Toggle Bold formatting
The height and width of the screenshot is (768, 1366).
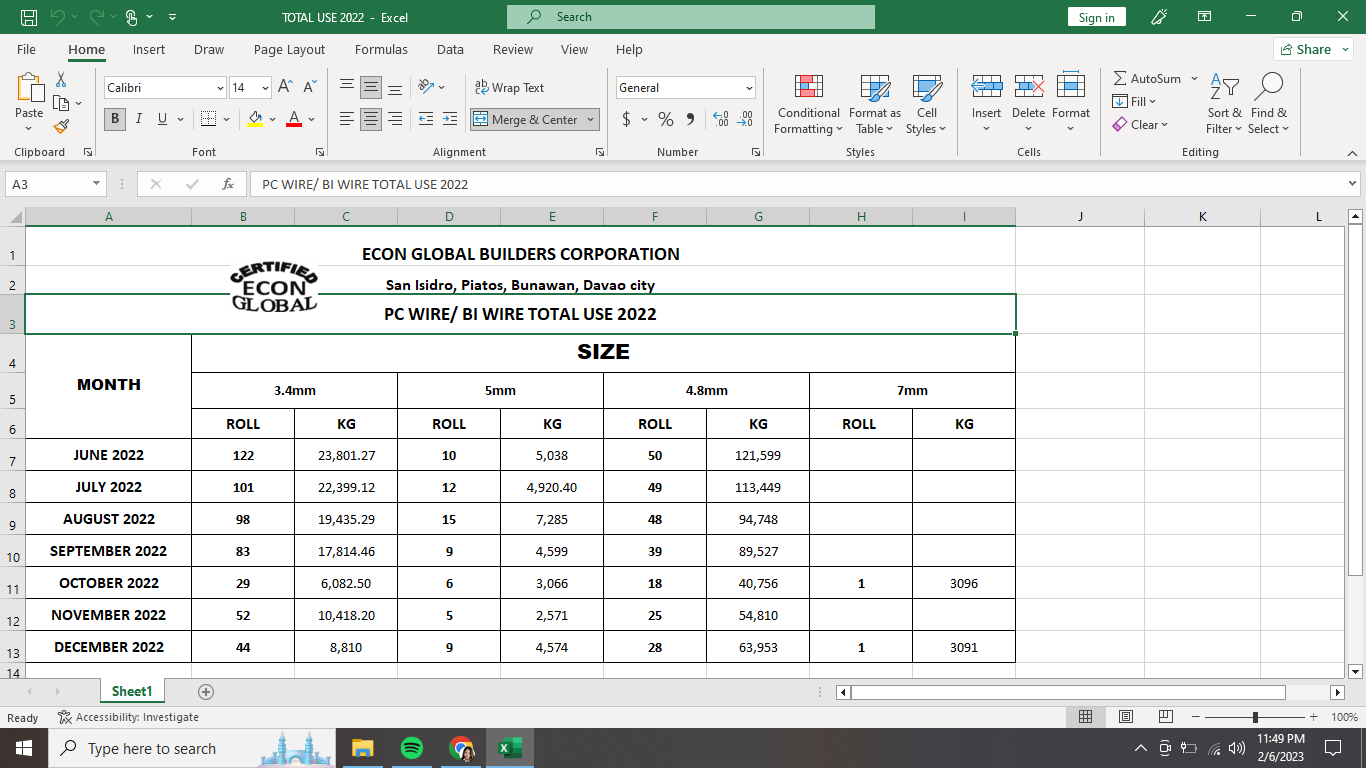(x=115, y=119)
